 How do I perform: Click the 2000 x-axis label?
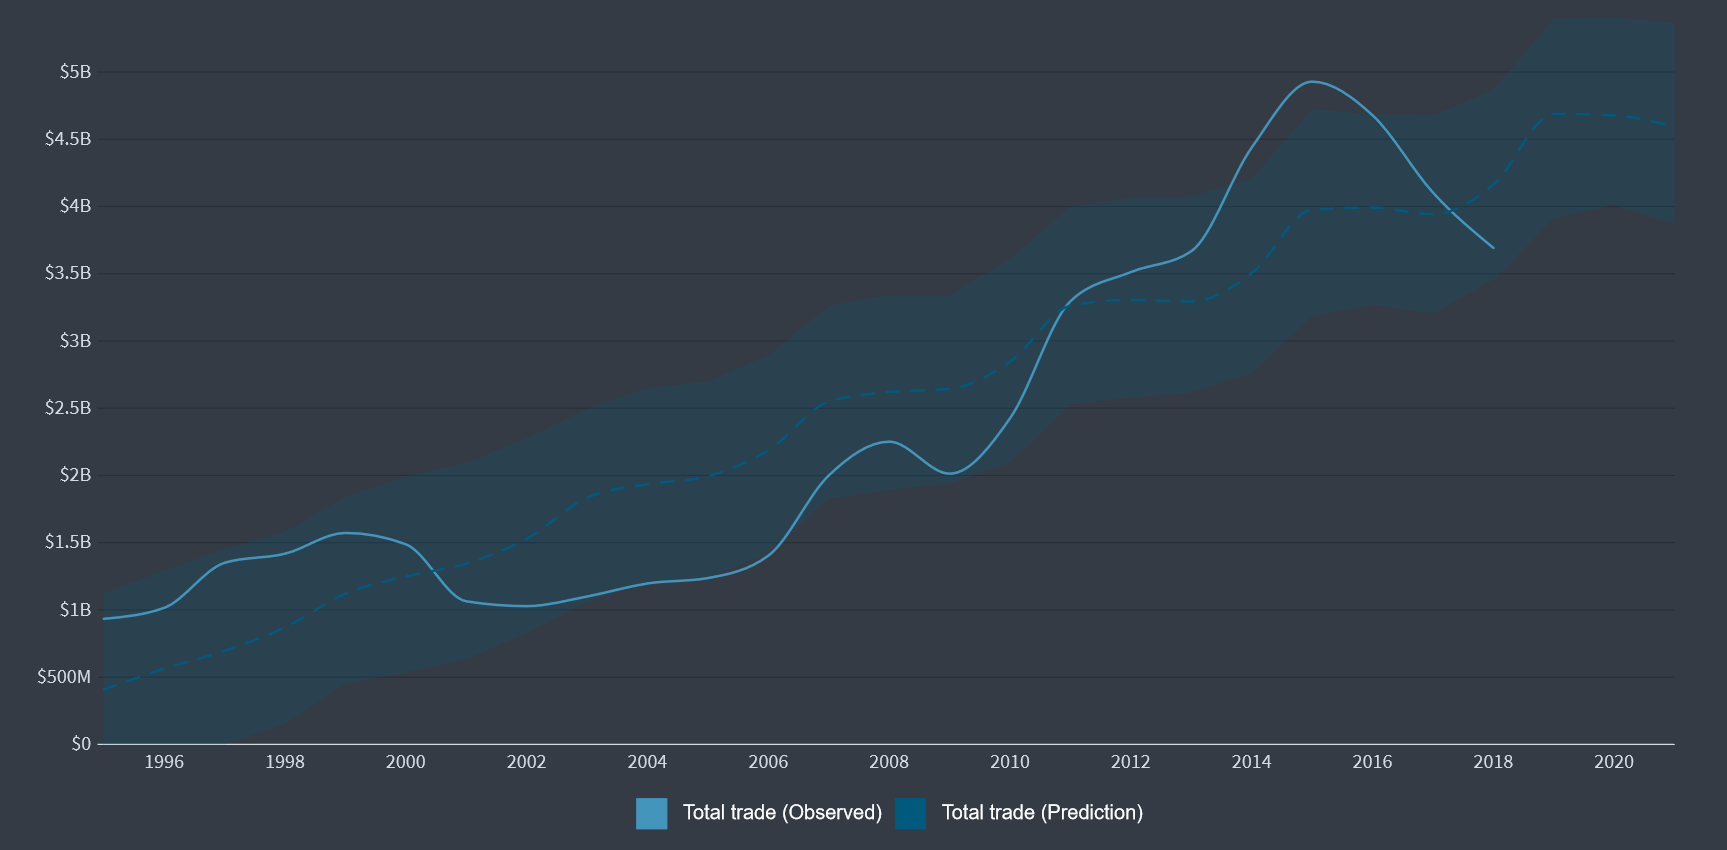tap(405, 762)
